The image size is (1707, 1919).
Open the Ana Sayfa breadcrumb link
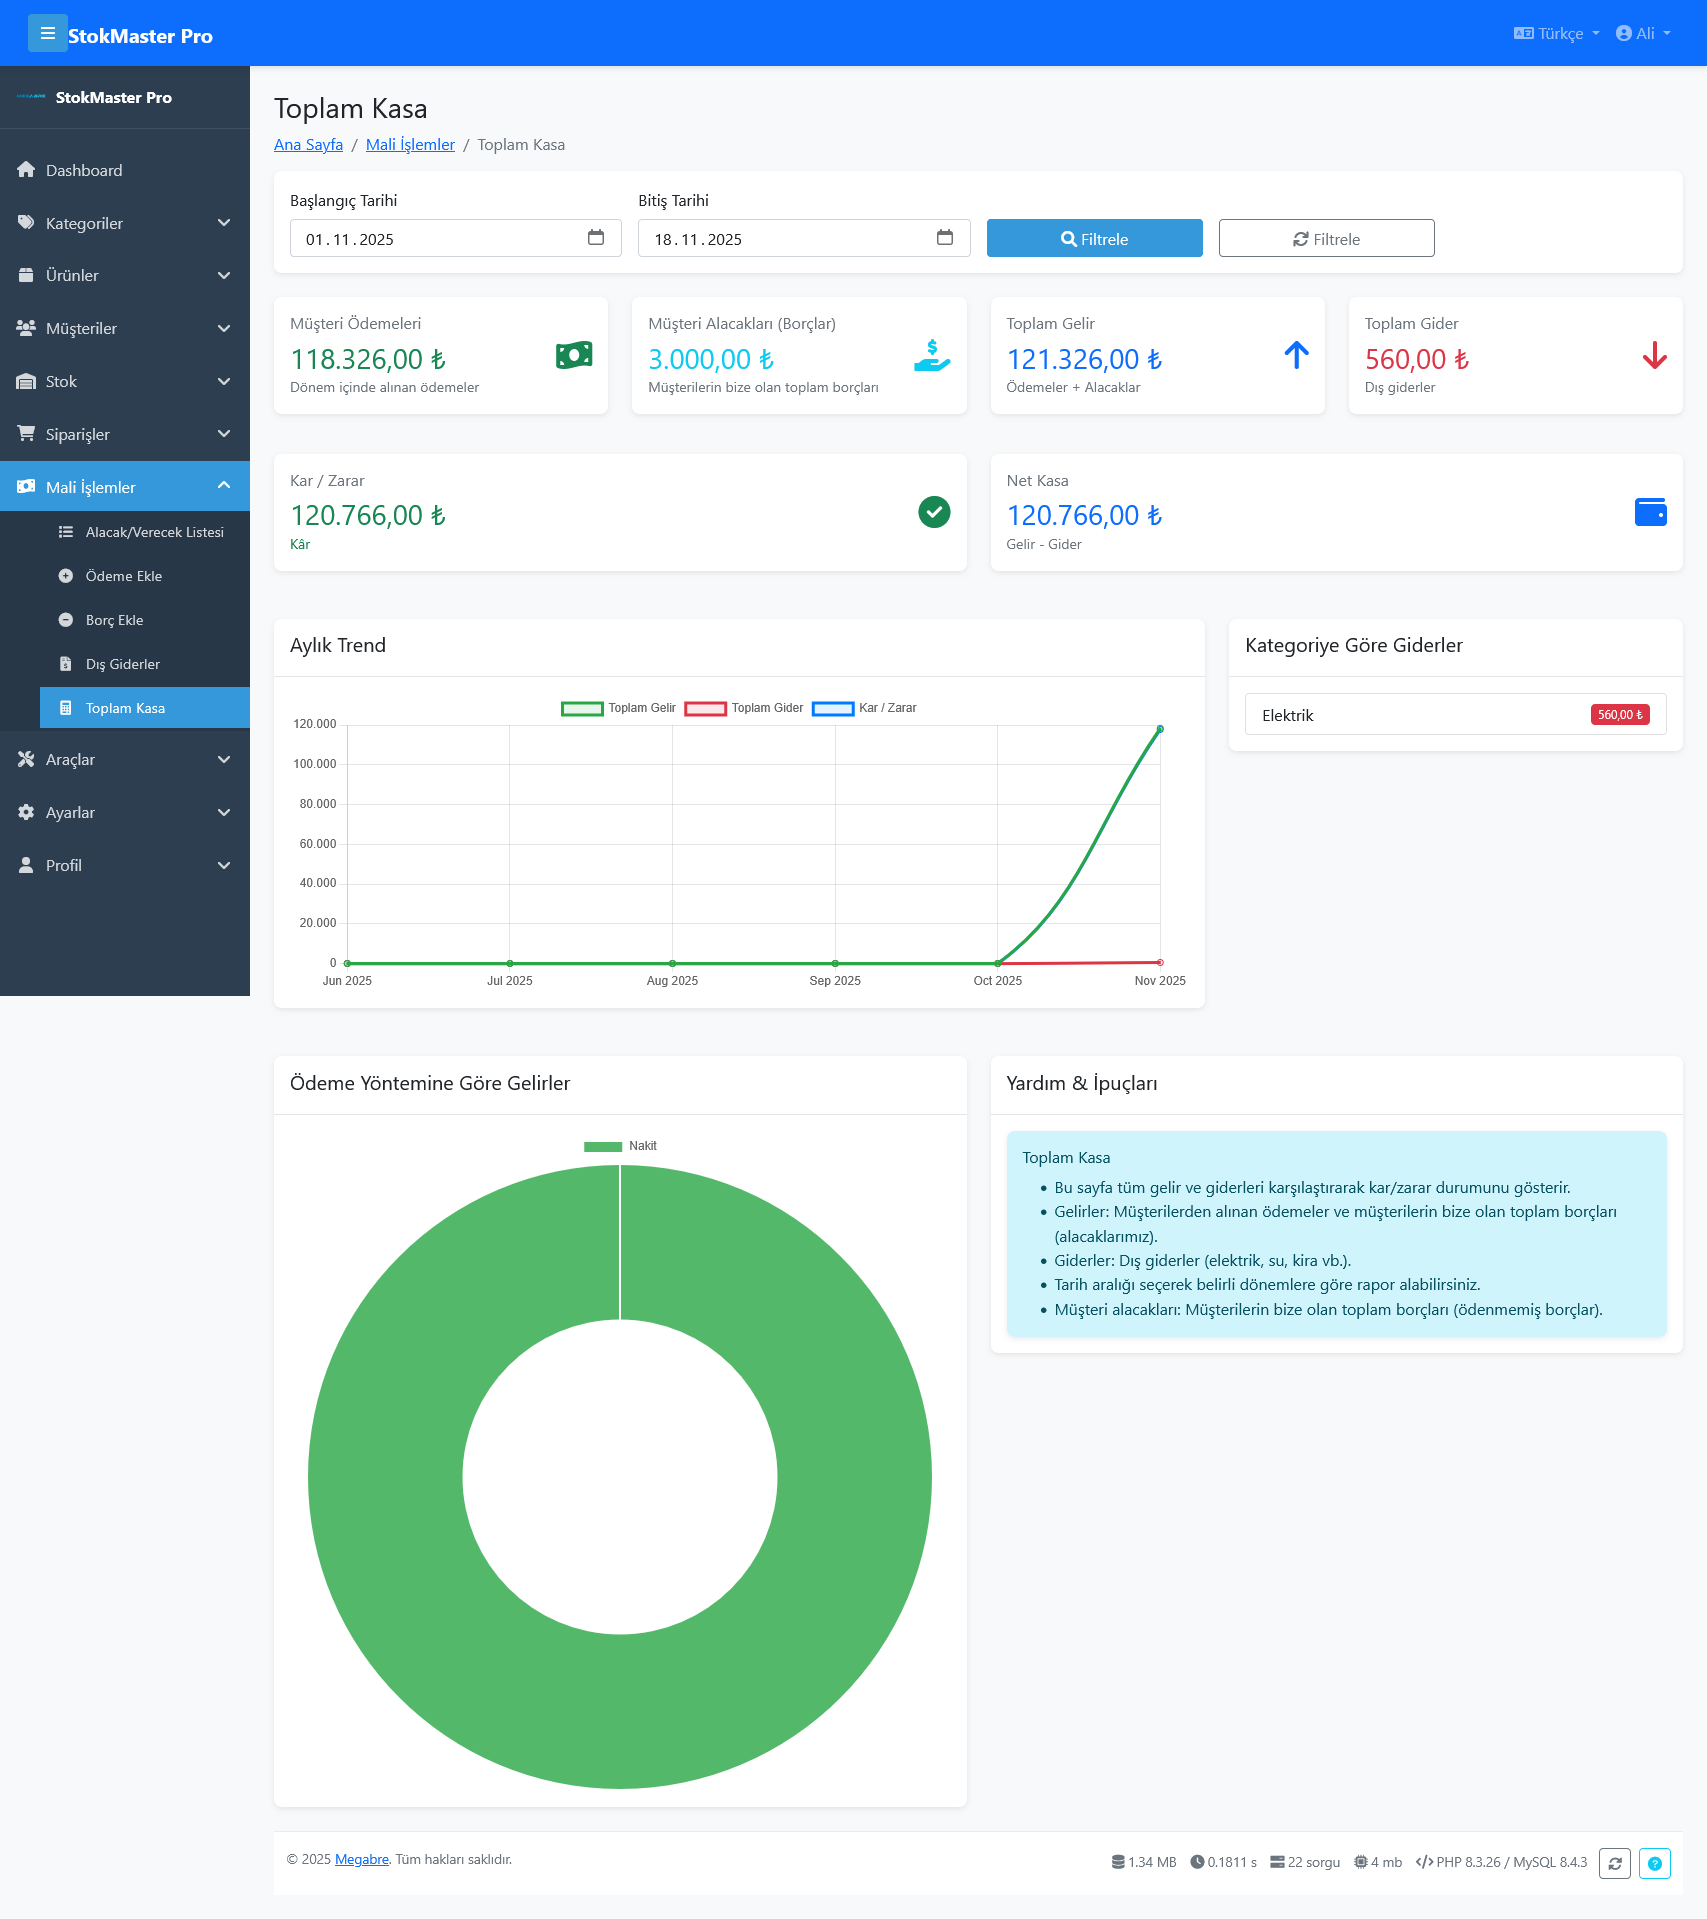[308, 144]
